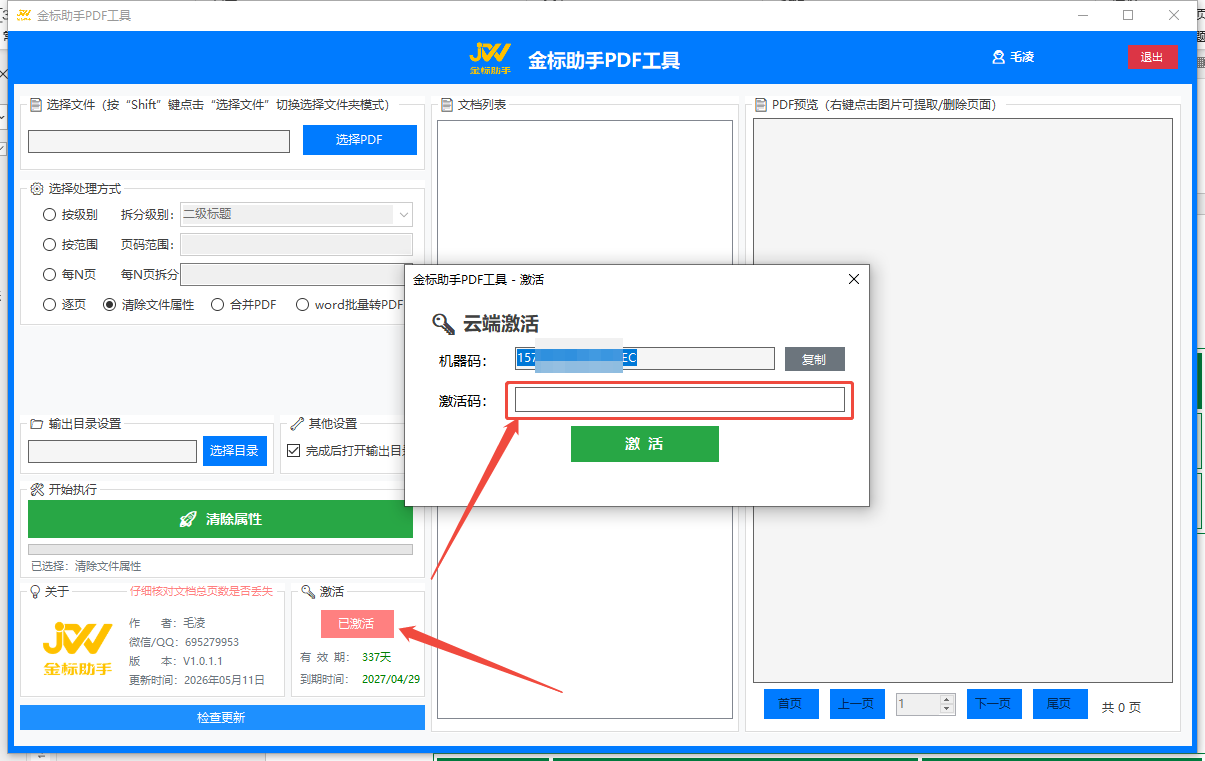Click the user avatar icon beside 毛凌
The height and width of the screenshot is (761, 1205).
coord(998,57)
